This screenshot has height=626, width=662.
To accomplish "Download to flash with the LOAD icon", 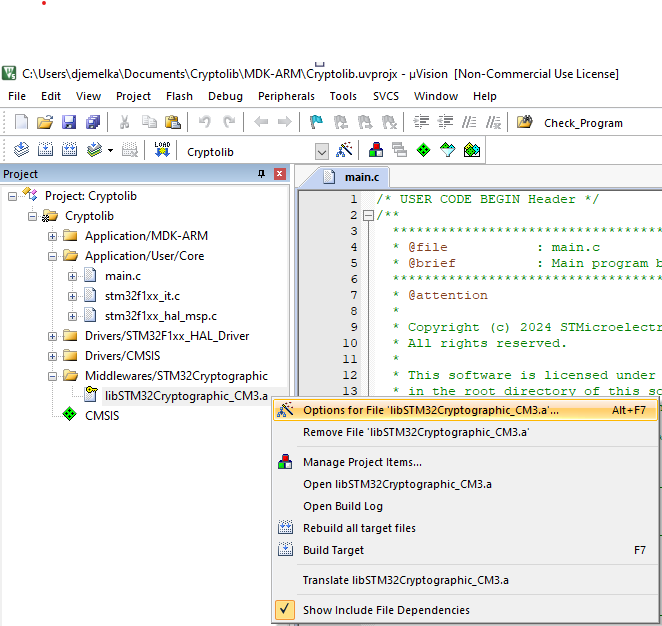I will 162,149.
